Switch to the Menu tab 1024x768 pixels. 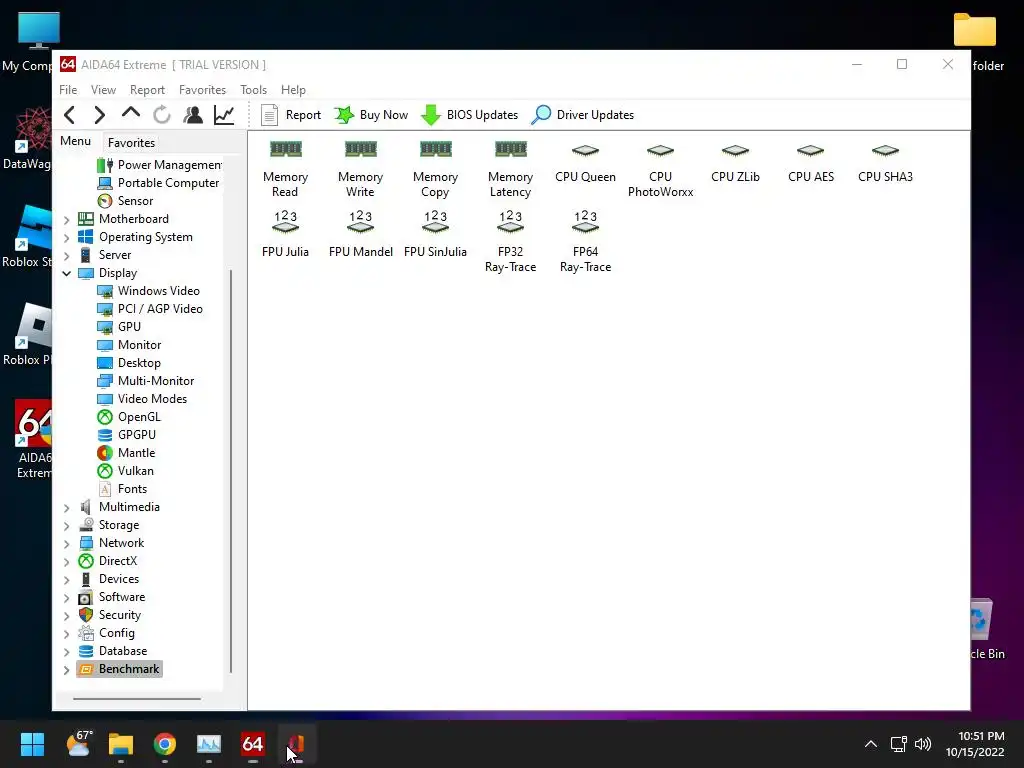[76, 141]
